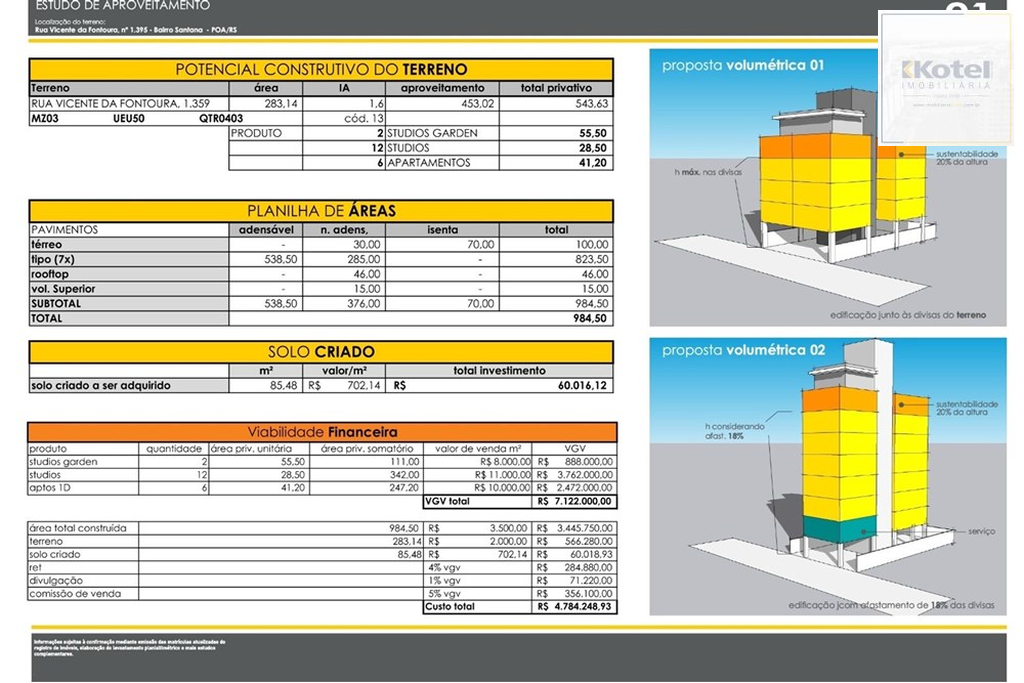Image resolution: width=1024 pixels, height=683 pixels.
Task: Click the total investimento value '60.016,12'
Action: 583,385
